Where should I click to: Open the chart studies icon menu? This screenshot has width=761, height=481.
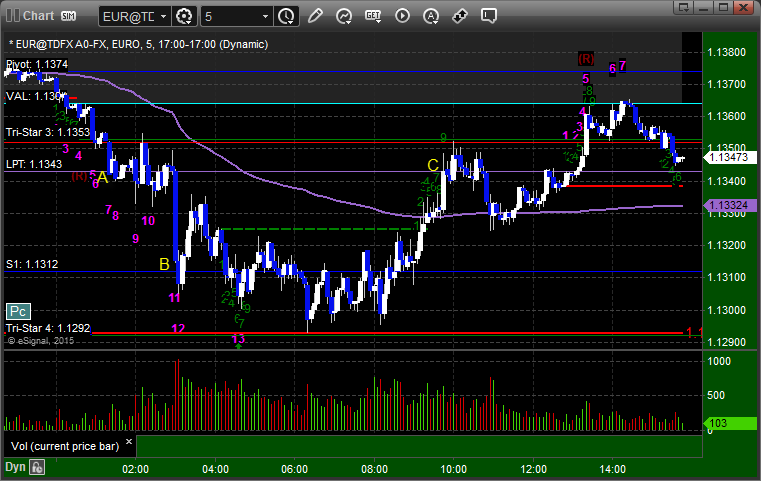click(344, 17)
